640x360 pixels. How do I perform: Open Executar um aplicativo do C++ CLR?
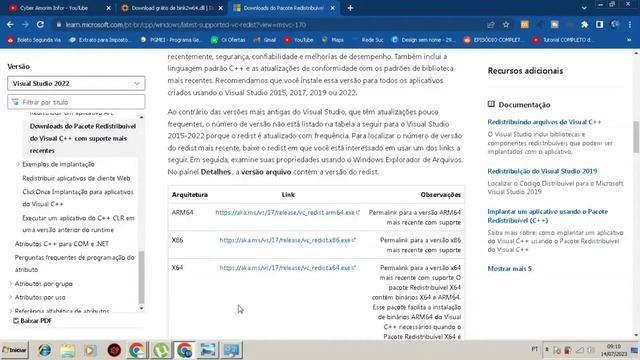(78, 224)
